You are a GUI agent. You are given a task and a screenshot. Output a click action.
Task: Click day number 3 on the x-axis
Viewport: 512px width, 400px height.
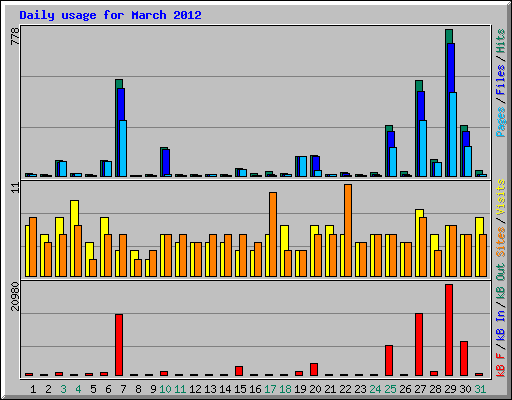63,389
